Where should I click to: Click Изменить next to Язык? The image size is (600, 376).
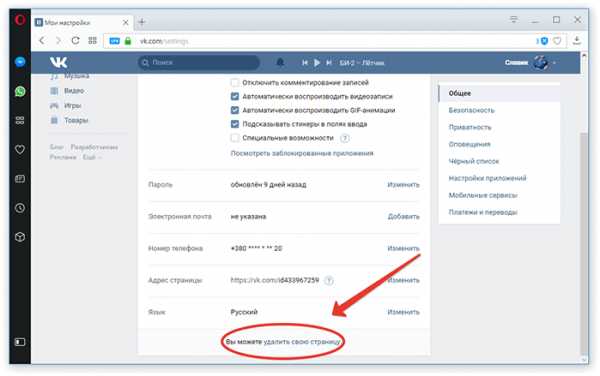[403, 312]
